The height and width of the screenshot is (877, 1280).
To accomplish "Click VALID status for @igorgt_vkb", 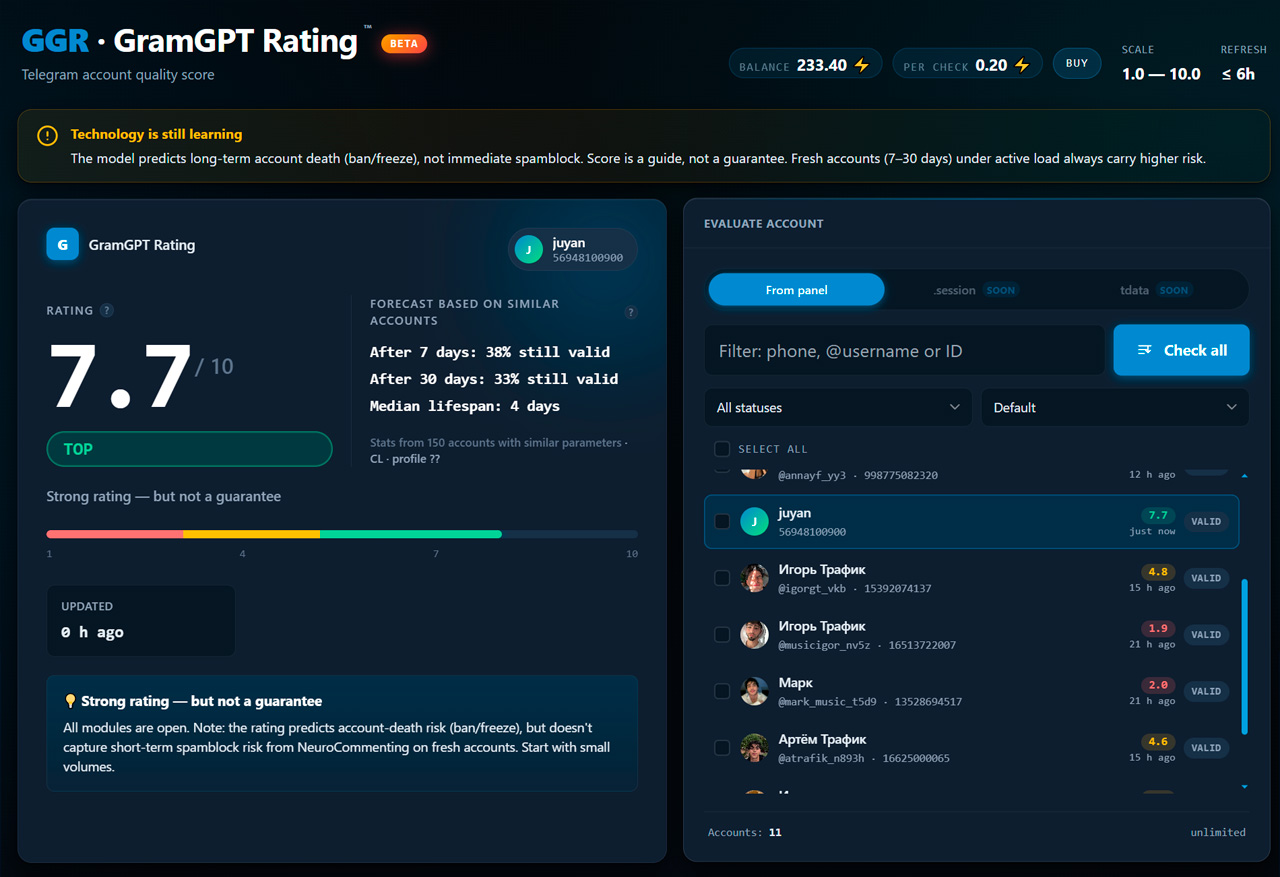I will click(1206, 578).
